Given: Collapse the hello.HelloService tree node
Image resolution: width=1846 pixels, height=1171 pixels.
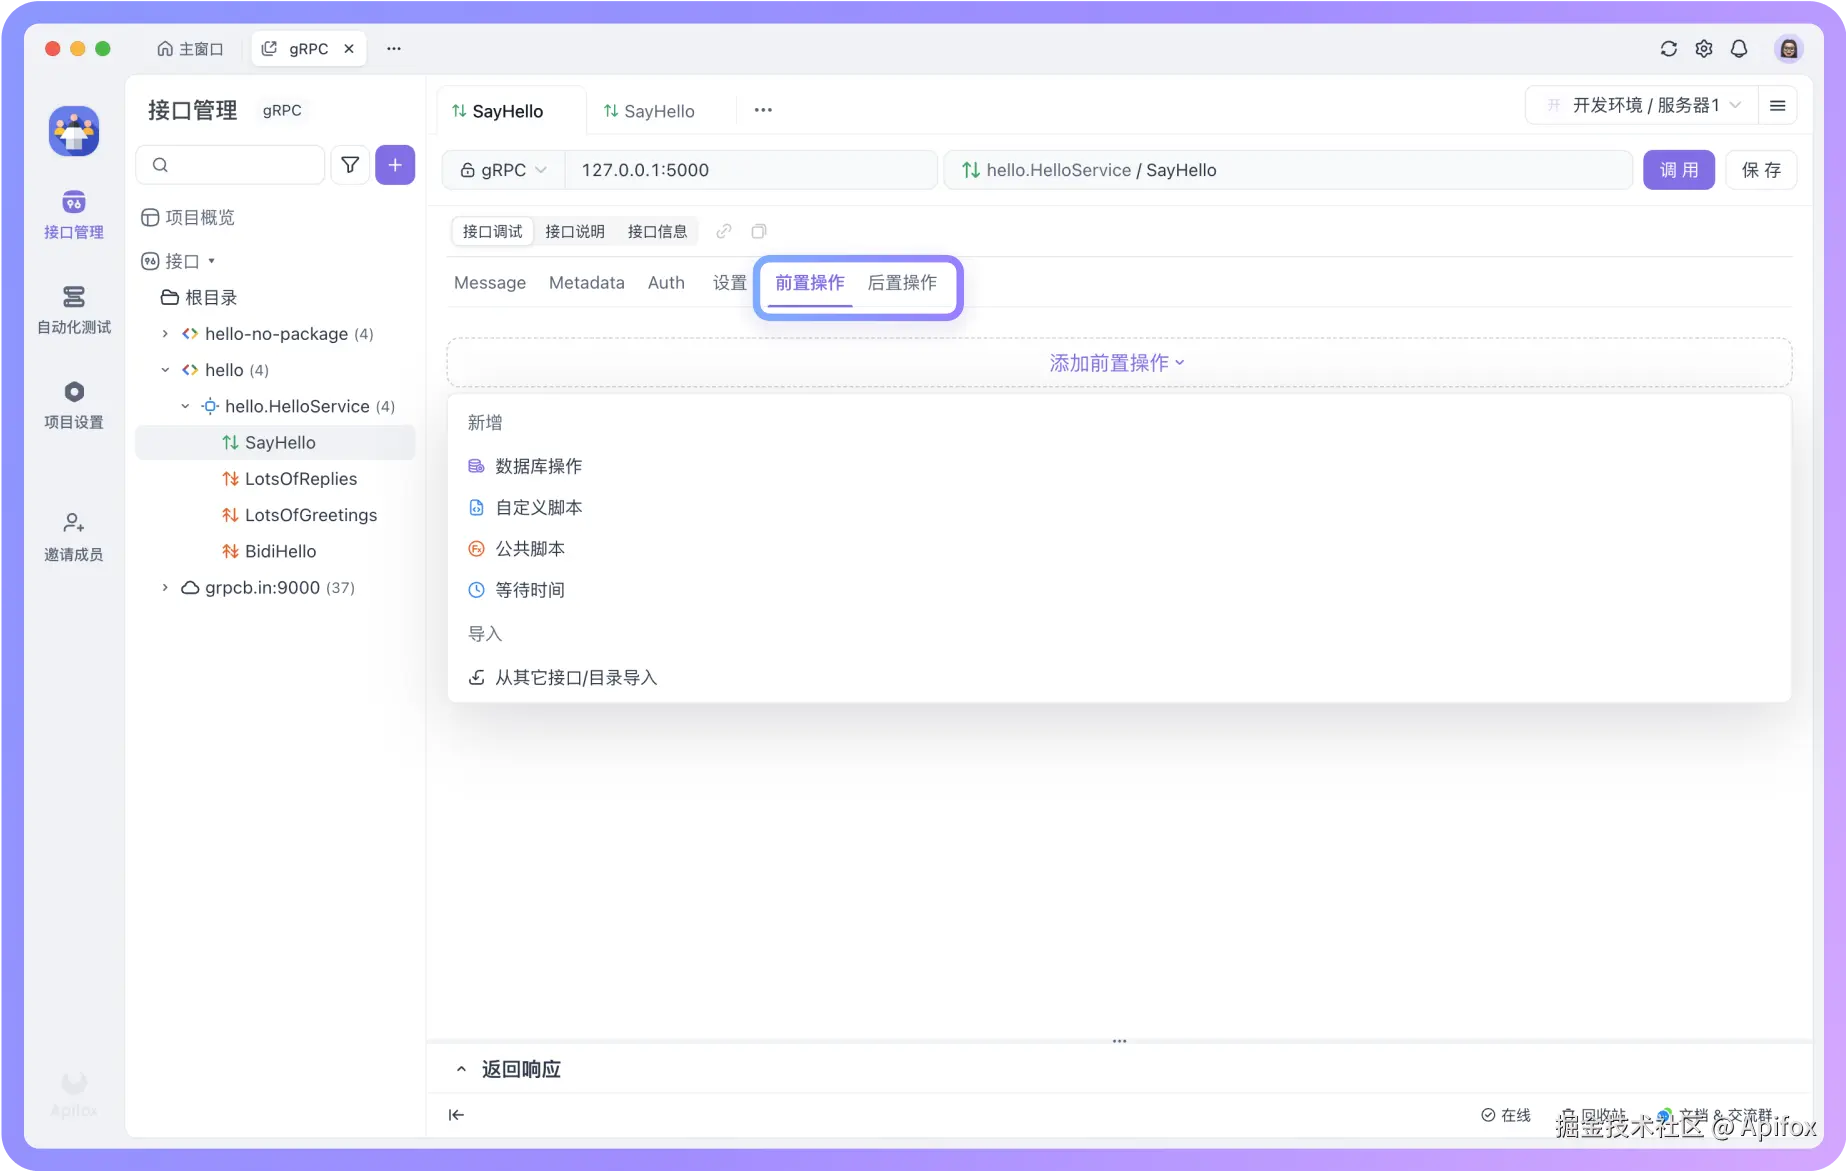Looking at the screenshot, I should [x=184, y=406].
